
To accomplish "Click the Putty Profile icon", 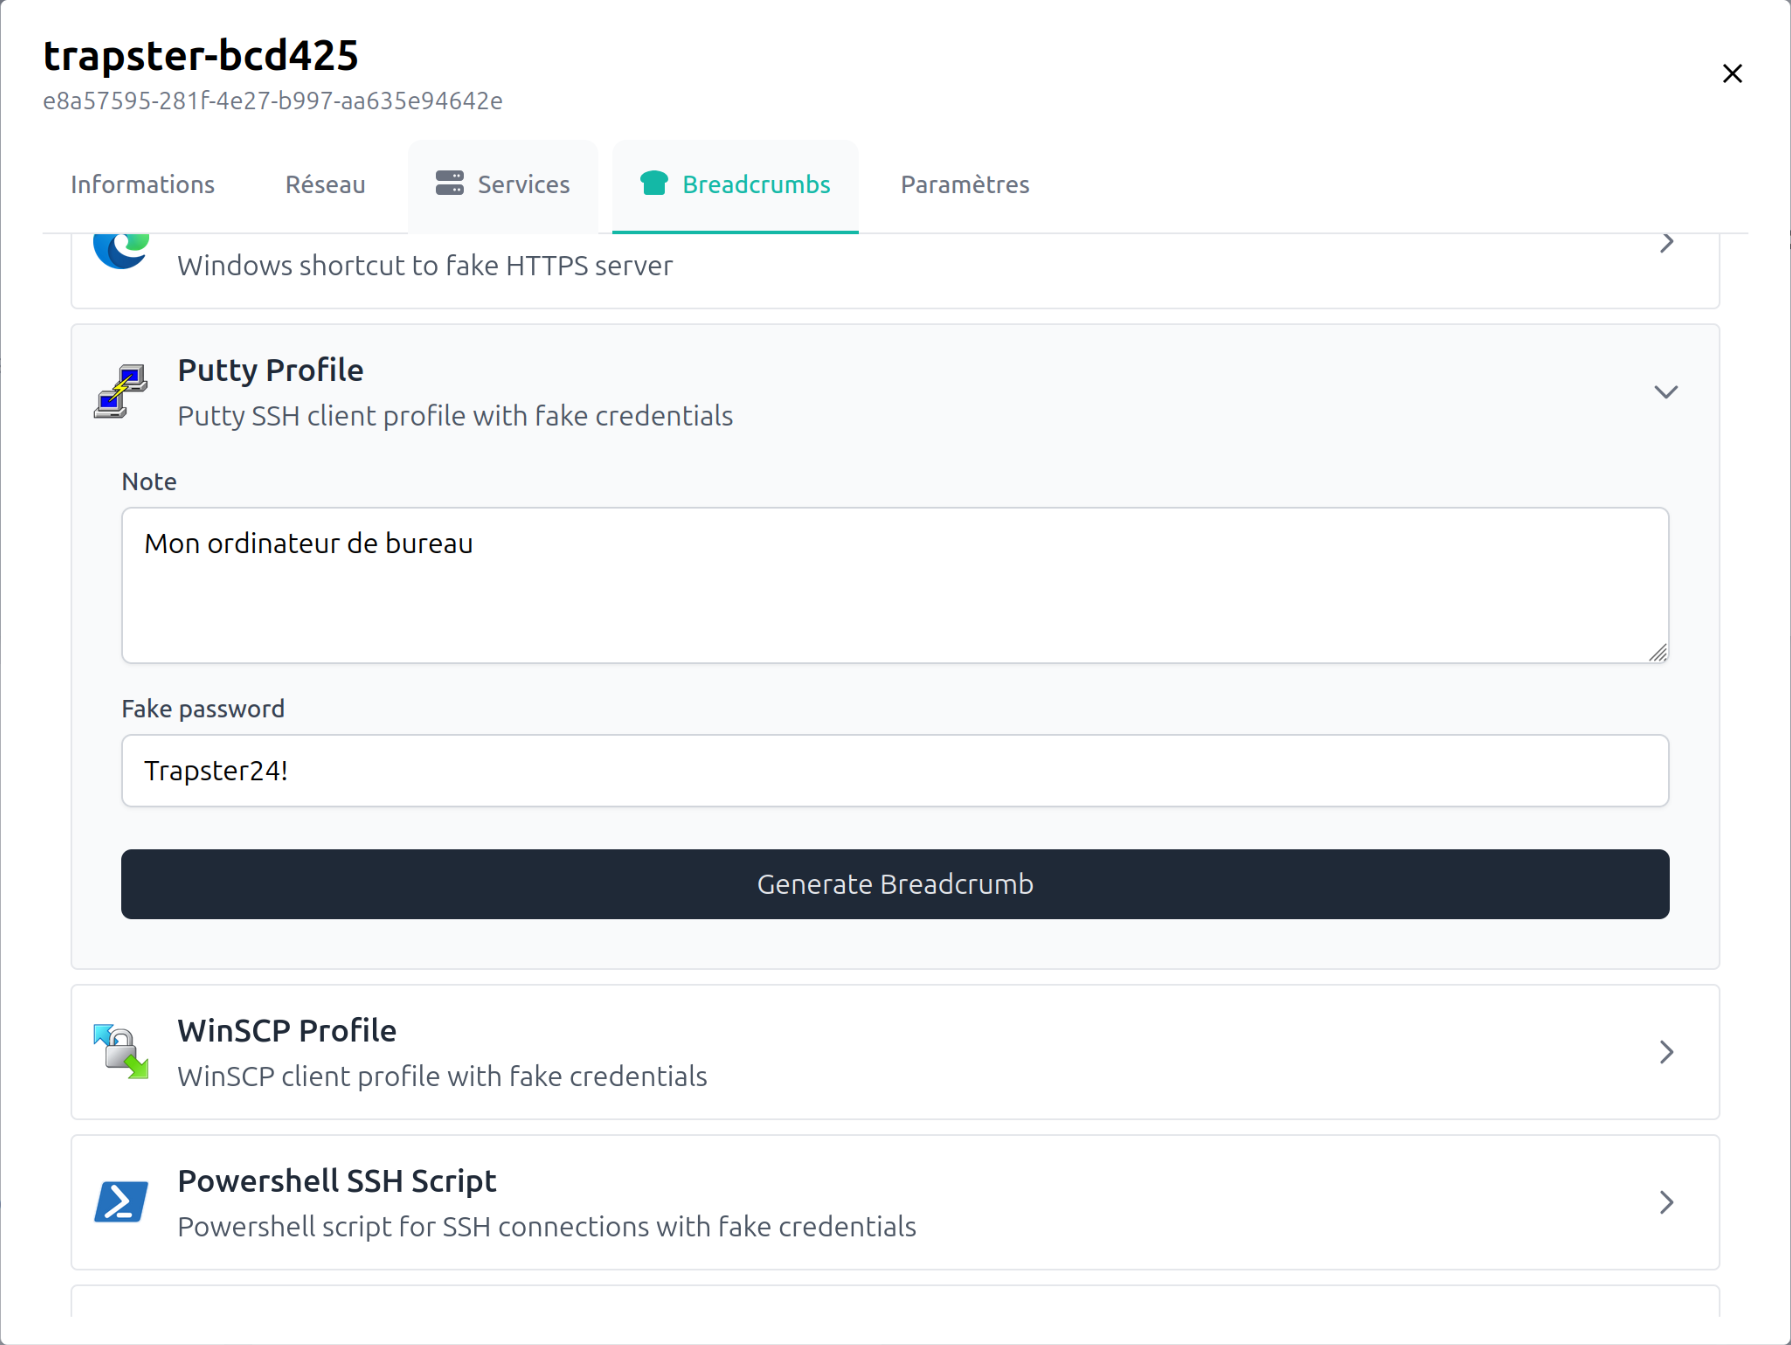I will [121, 391].
